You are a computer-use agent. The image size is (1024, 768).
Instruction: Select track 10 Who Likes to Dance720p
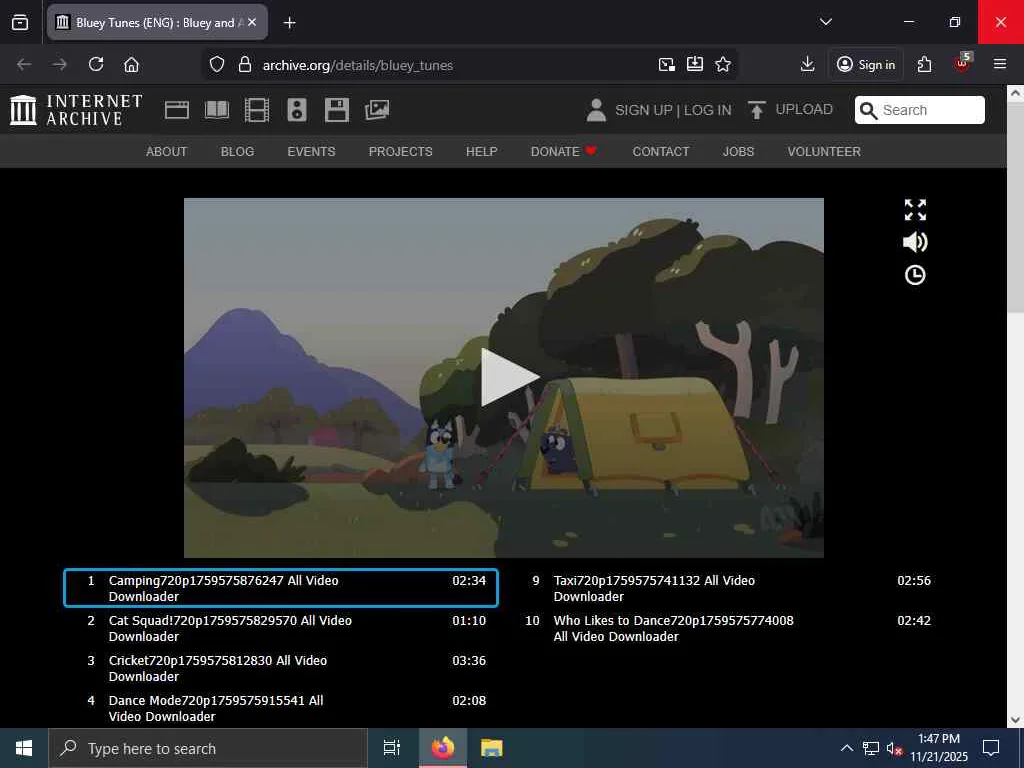click(726, 628)
